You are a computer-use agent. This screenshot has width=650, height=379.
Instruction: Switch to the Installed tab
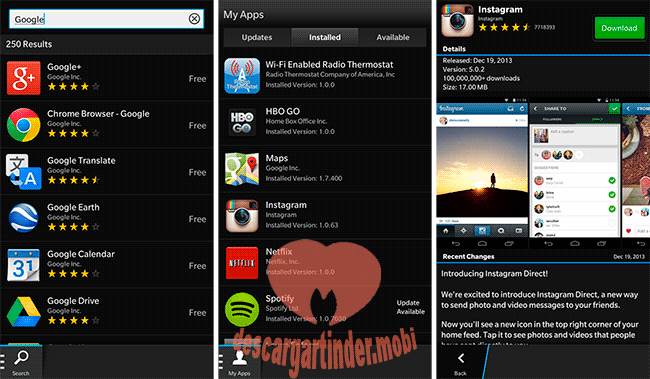point(325,37)
